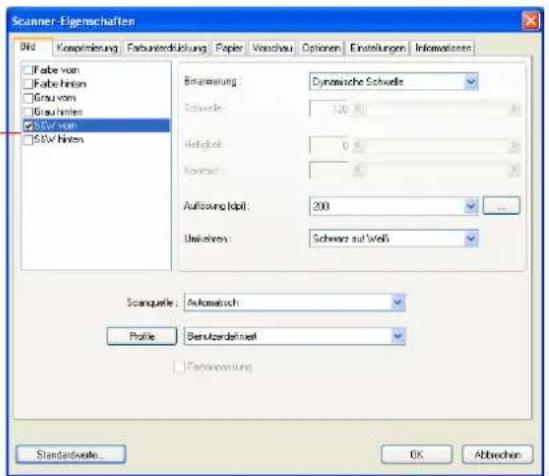Viewport: 549px width, 476px height.
Task: Toggle the Farbanpassung checkbox
Action: [x=179, y=367]
